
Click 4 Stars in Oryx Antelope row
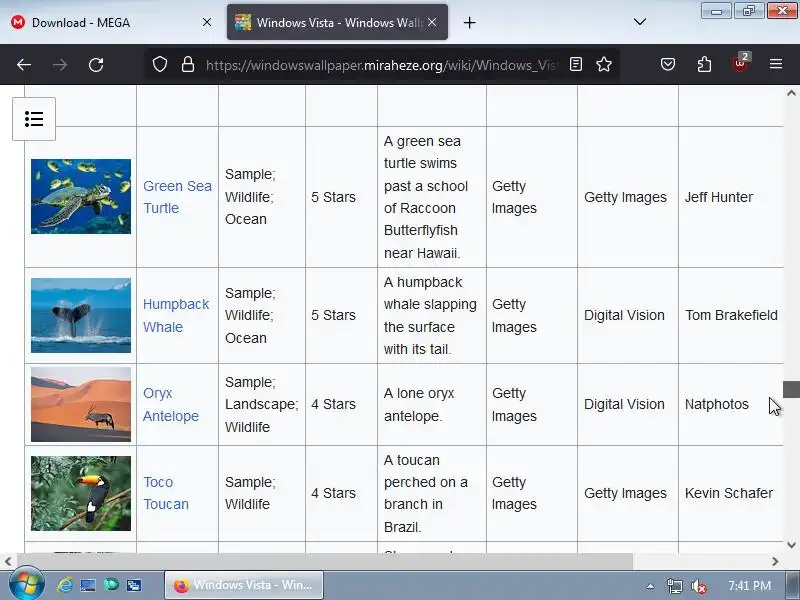(333, 405)
